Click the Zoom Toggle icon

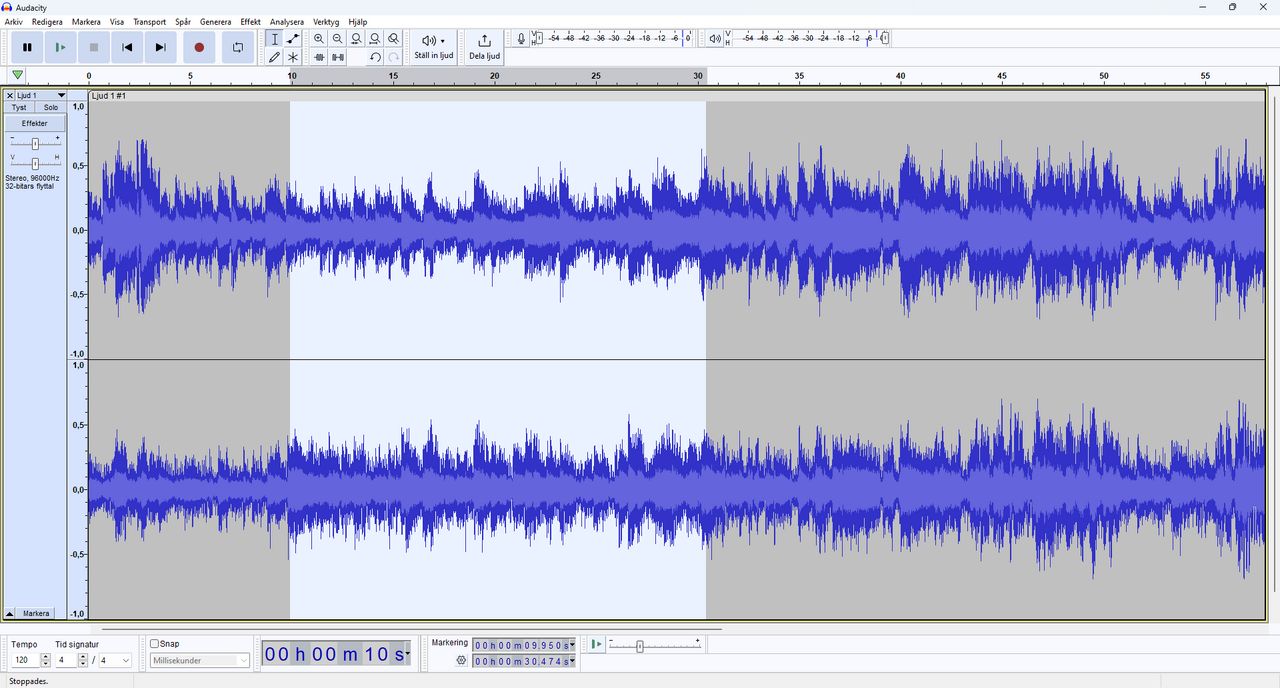tap(394, 39)
